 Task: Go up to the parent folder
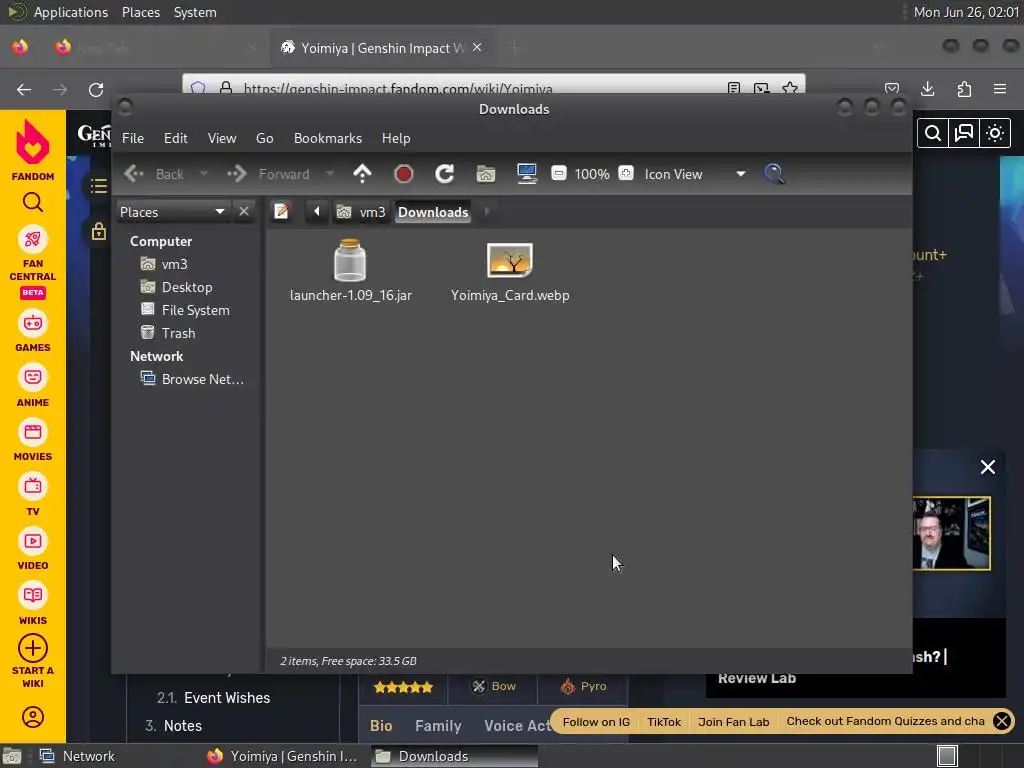[x=362, y=174]
